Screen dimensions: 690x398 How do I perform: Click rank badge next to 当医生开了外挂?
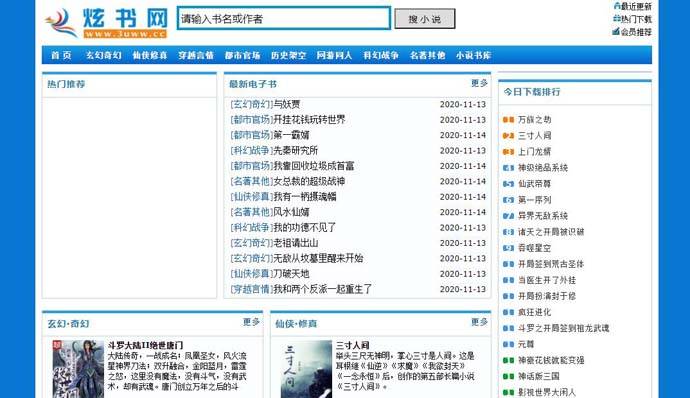tap(508, 280)
